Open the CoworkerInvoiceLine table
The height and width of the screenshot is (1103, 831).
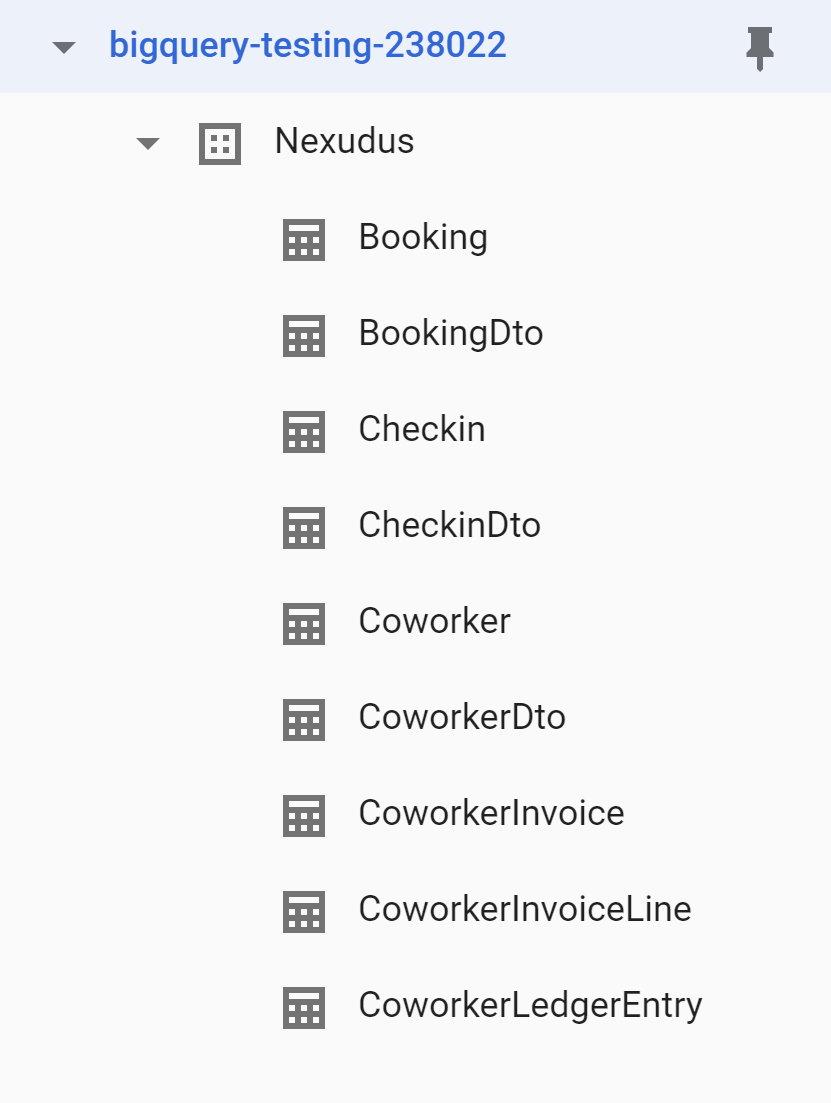(525, 910)
